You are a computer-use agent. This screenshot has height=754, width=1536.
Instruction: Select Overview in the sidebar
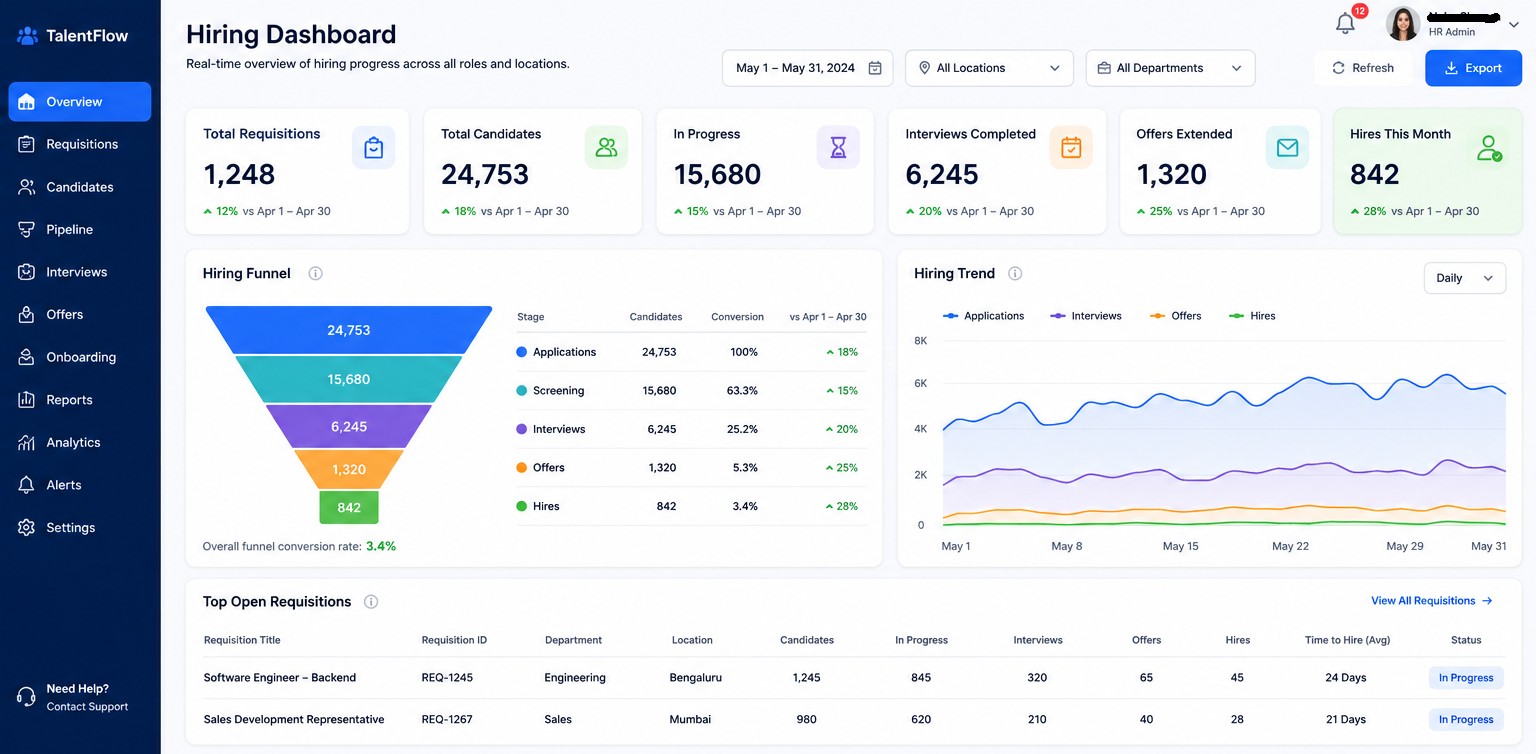[80, 102]
